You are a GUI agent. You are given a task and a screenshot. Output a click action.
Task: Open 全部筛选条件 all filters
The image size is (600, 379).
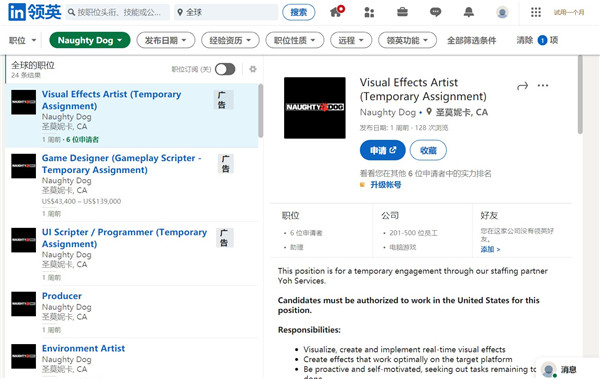click(x=471, y=40)
